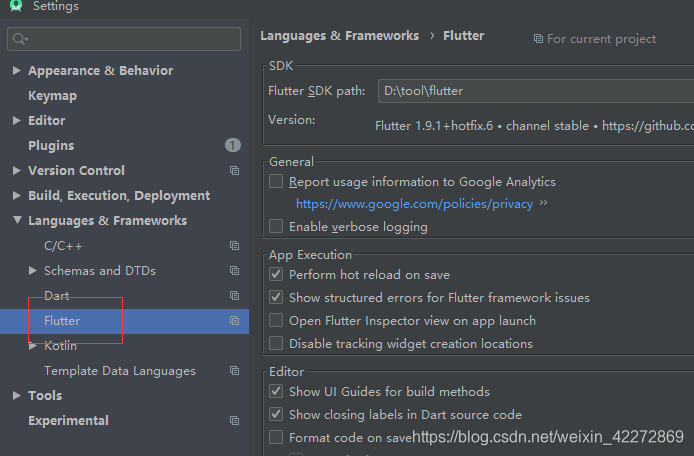The width and height of the screenshot is (694, 456).
Task: Click project-level icon beside Dart
Action: click(235, 295)
